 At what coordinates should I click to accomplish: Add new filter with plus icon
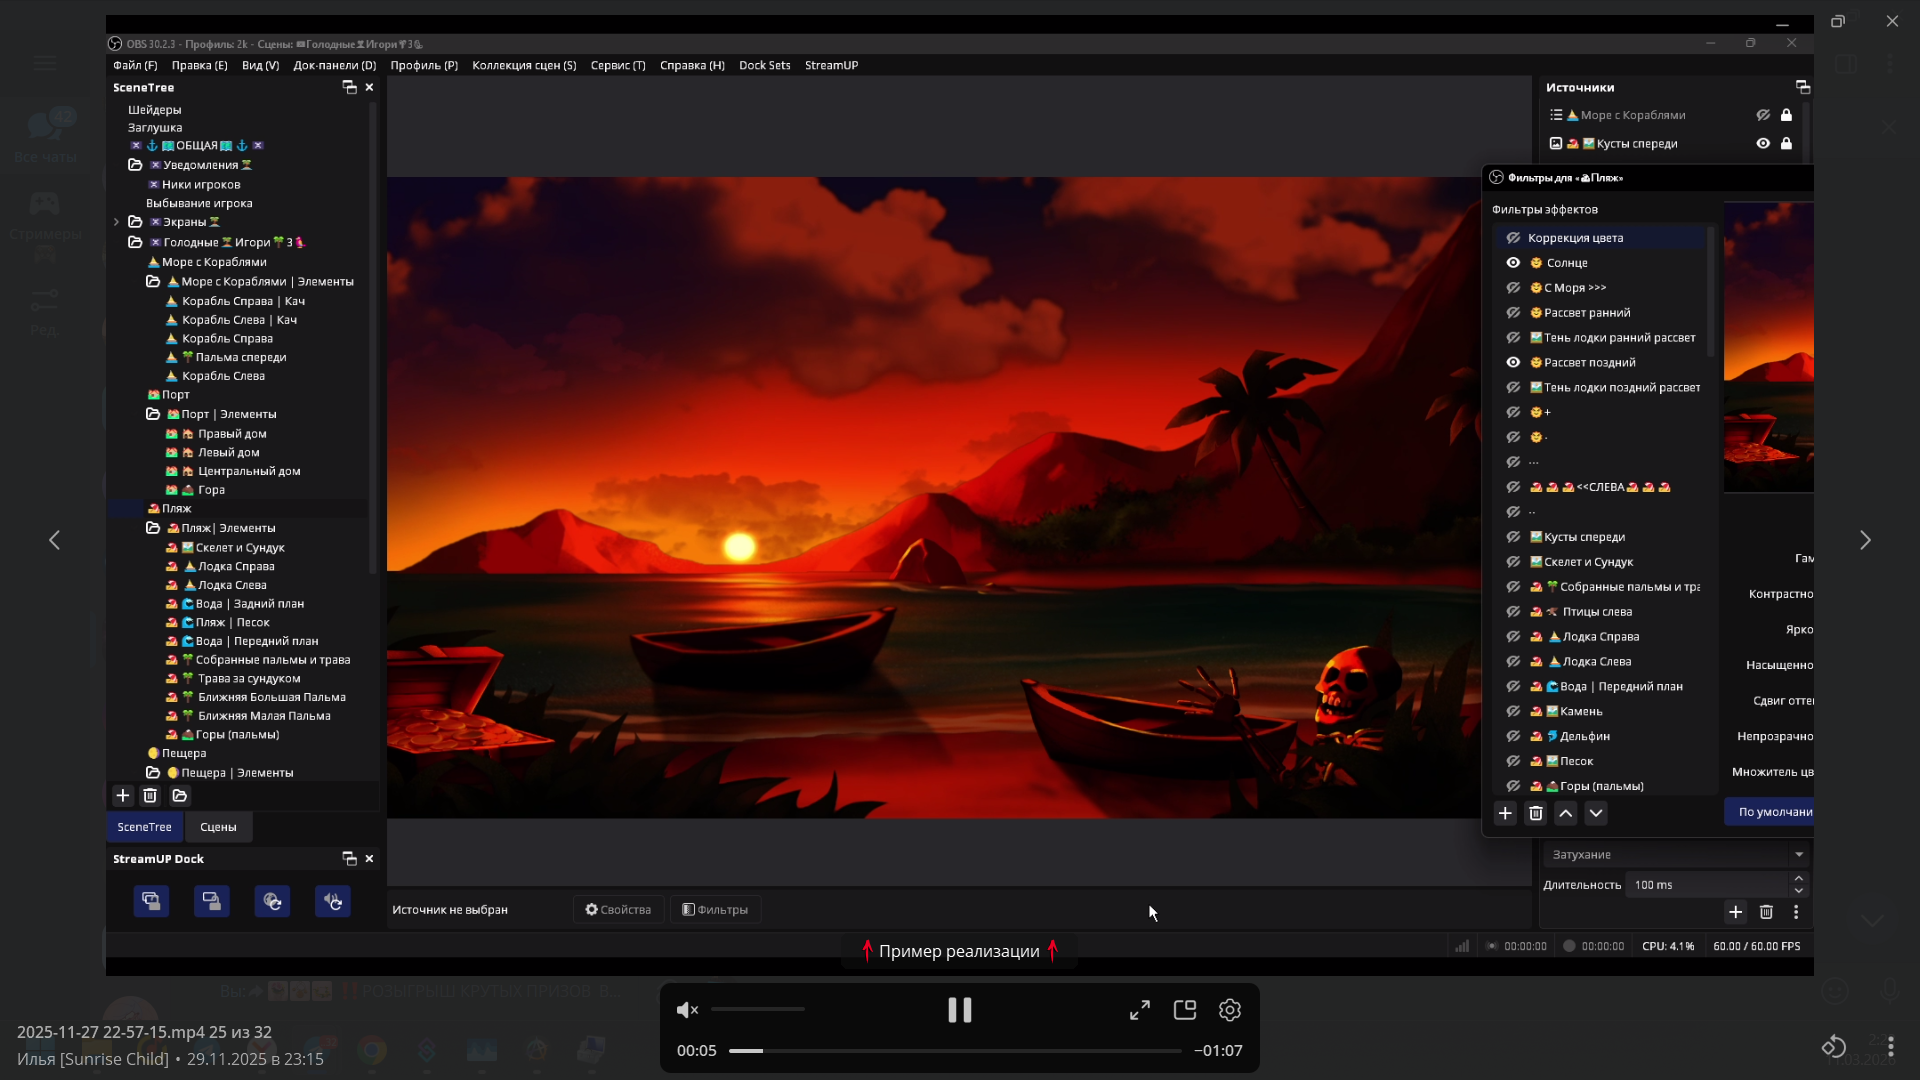[1505, 813]
